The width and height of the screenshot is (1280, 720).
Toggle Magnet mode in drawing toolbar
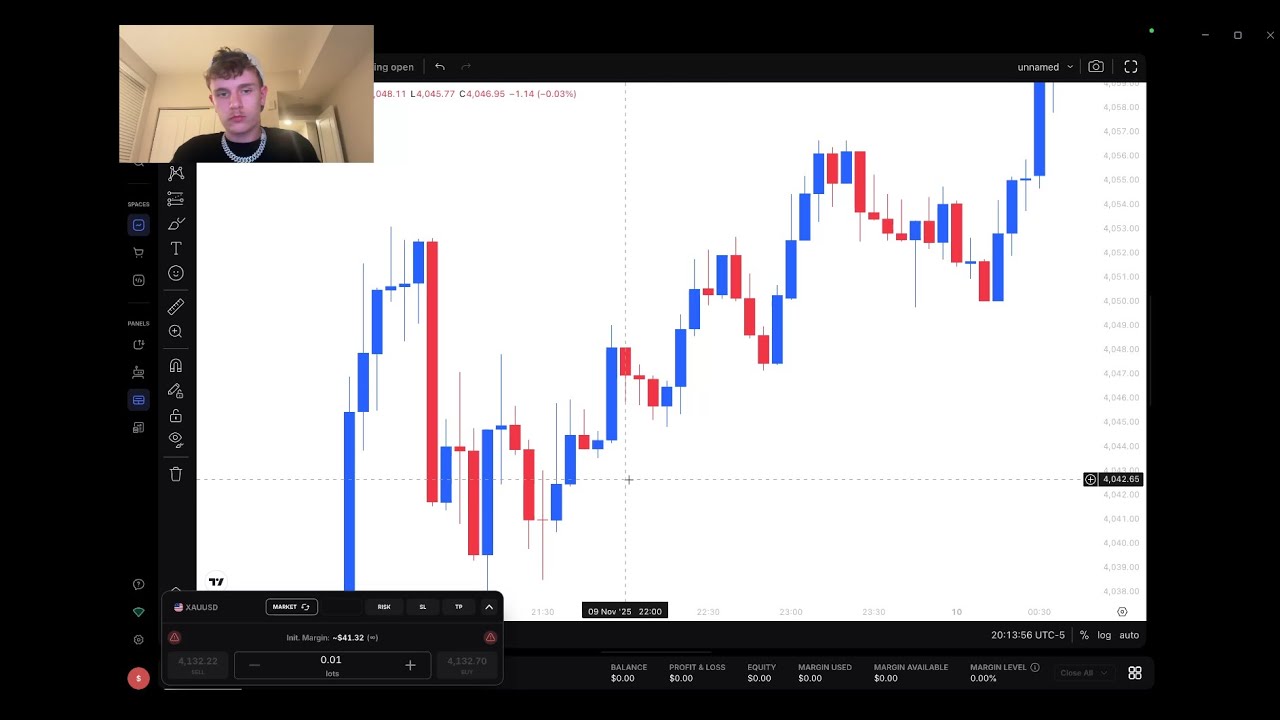pos(176,366)
